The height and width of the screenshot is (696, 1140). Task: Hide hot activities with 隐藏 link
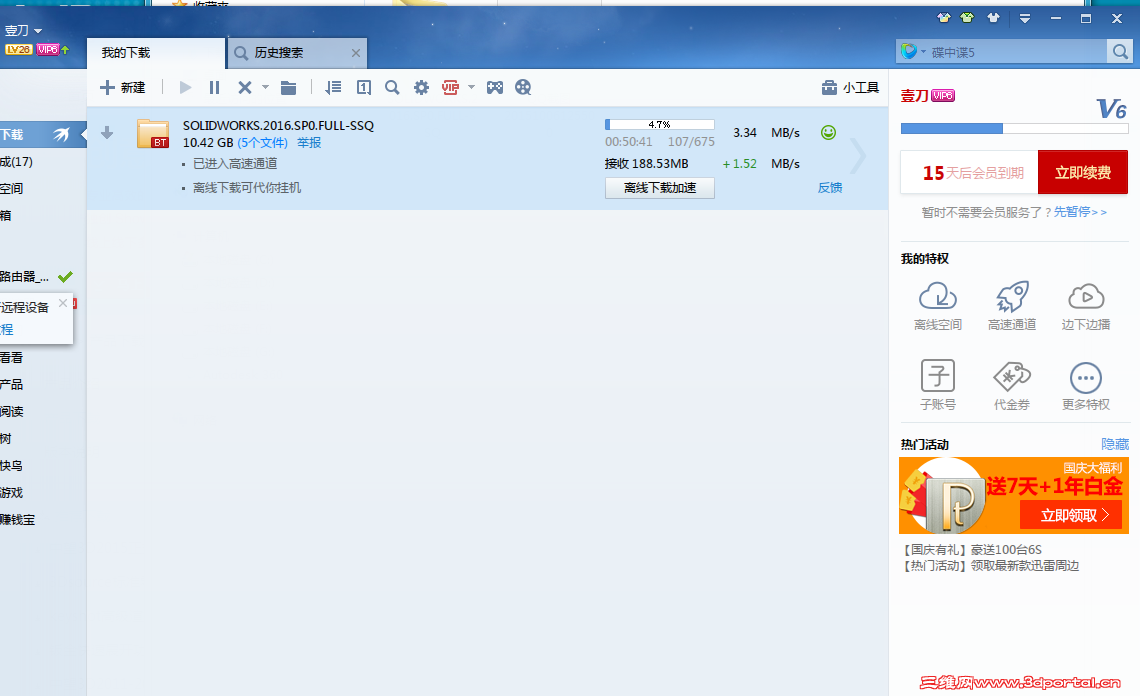point(1115,444)
